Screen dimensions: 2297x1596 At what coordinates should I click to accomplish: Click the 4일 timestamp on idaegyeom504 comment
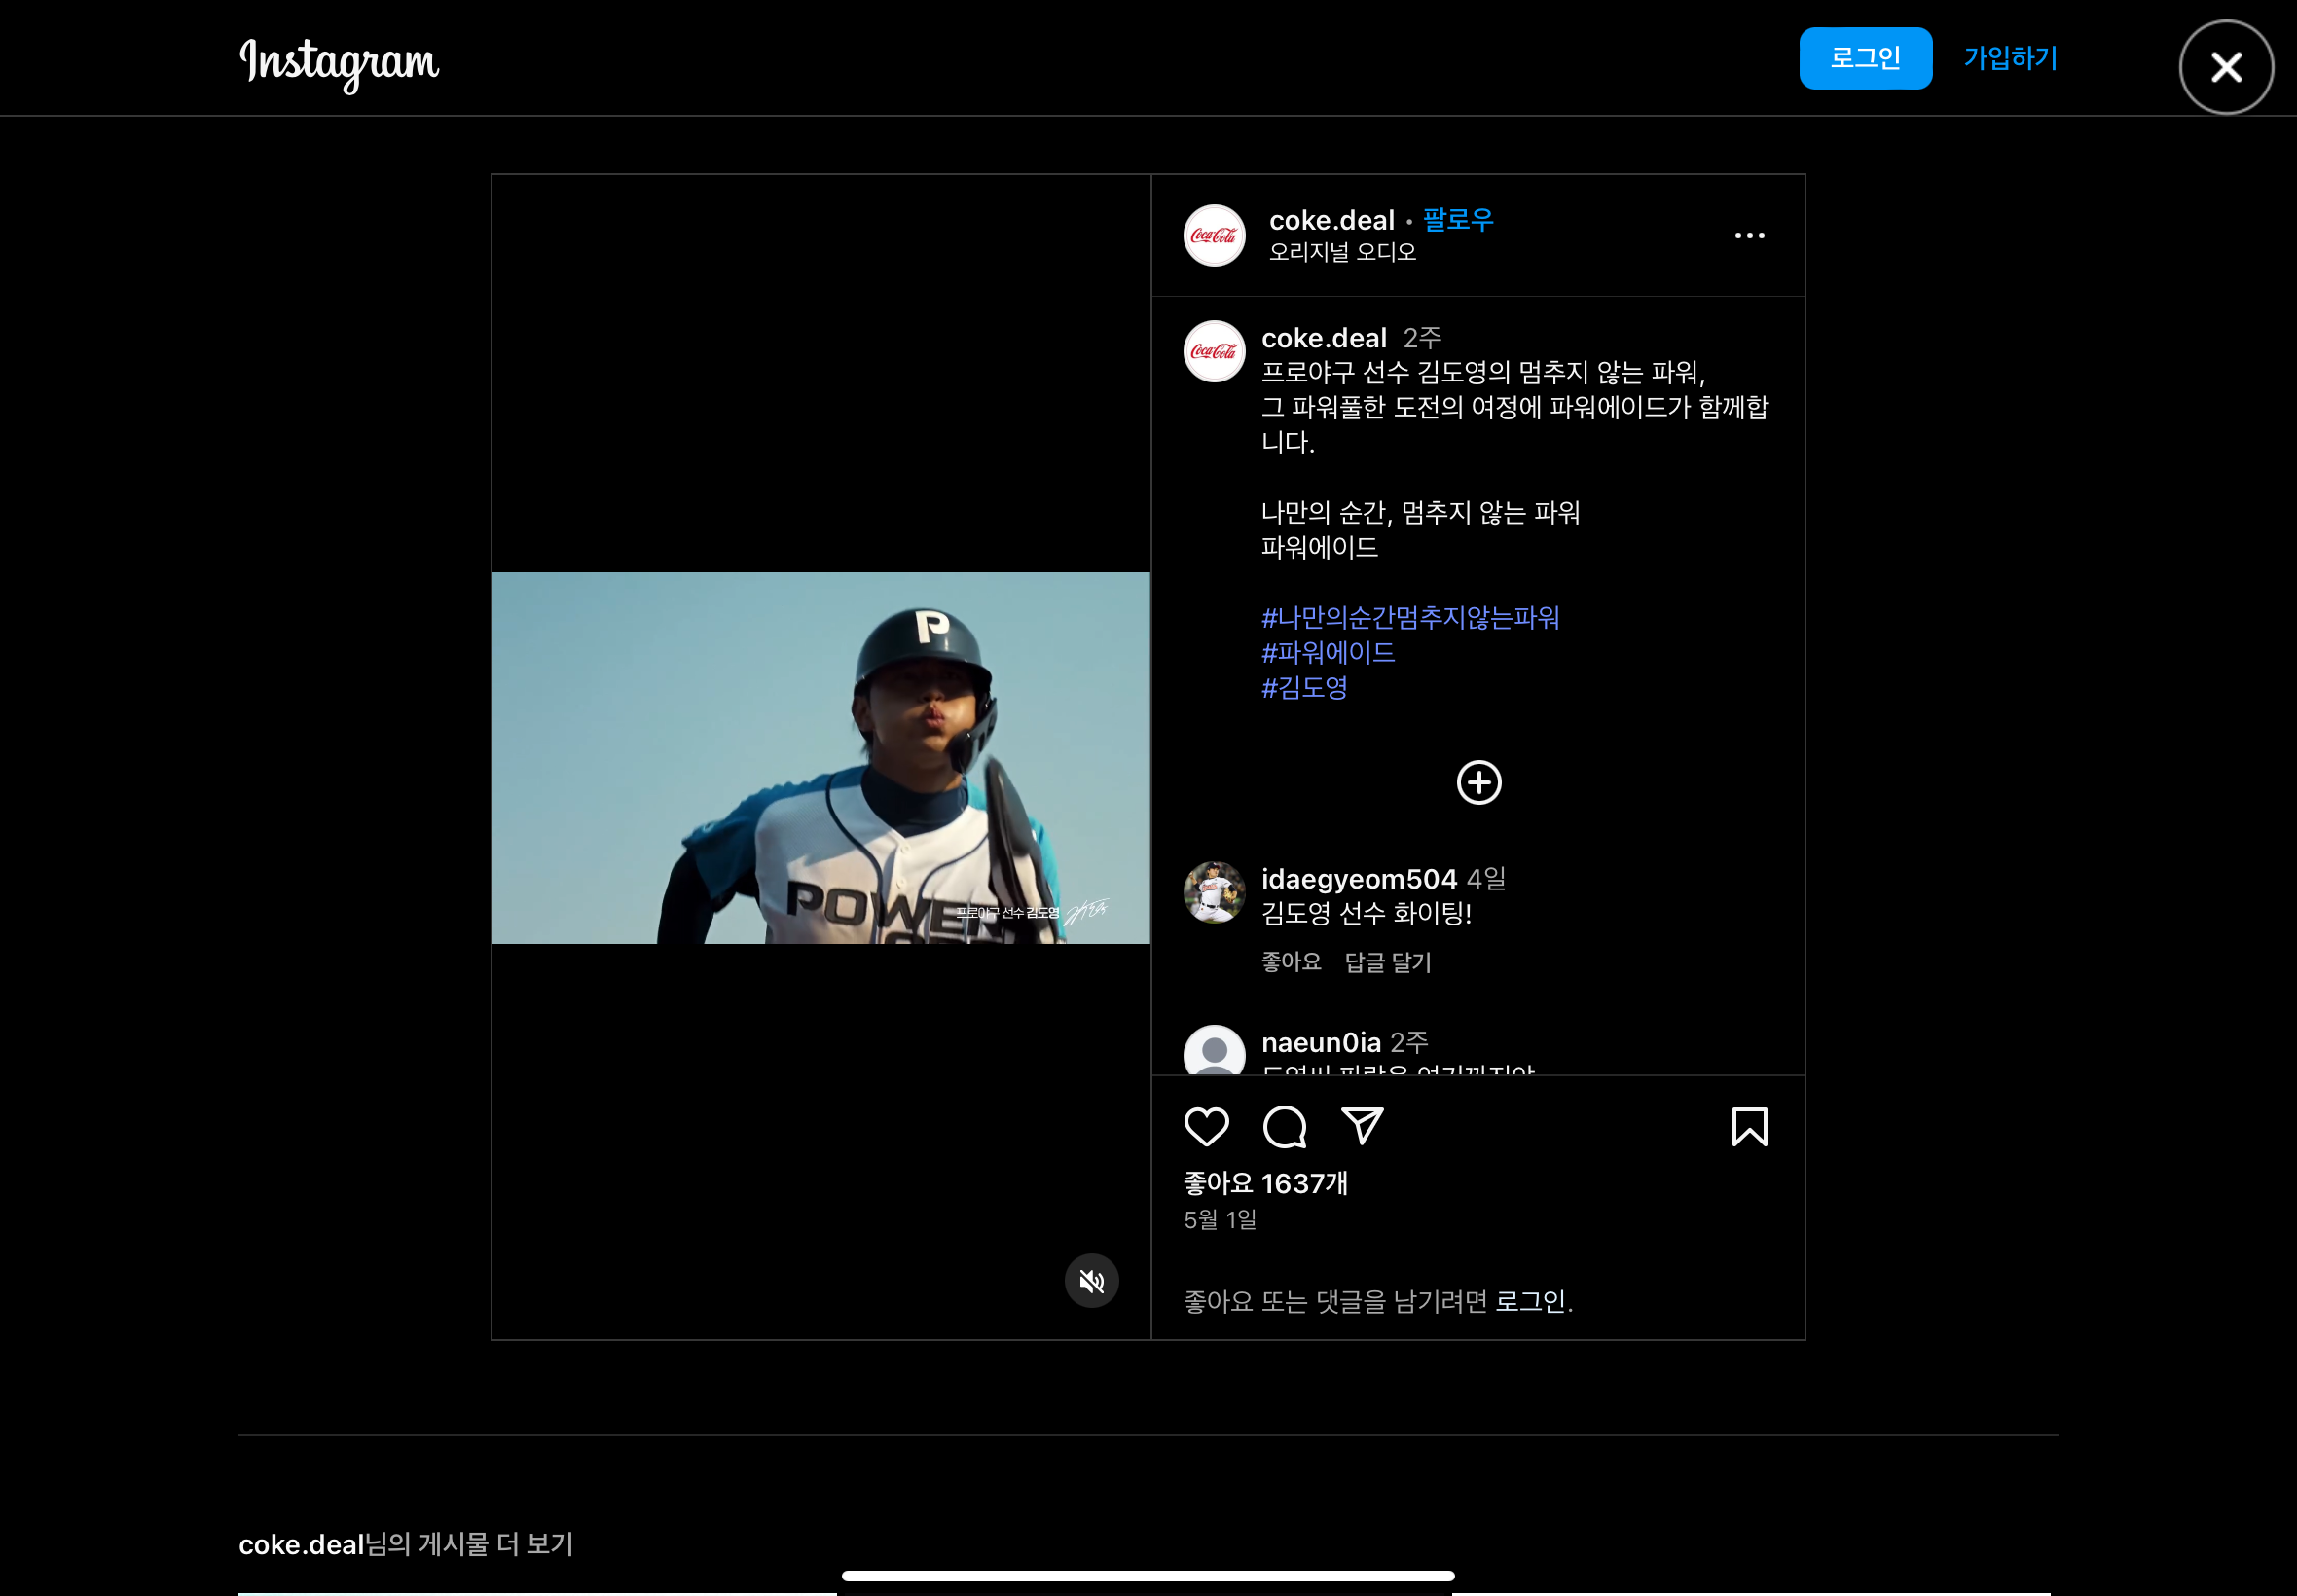coord(1486,879)
